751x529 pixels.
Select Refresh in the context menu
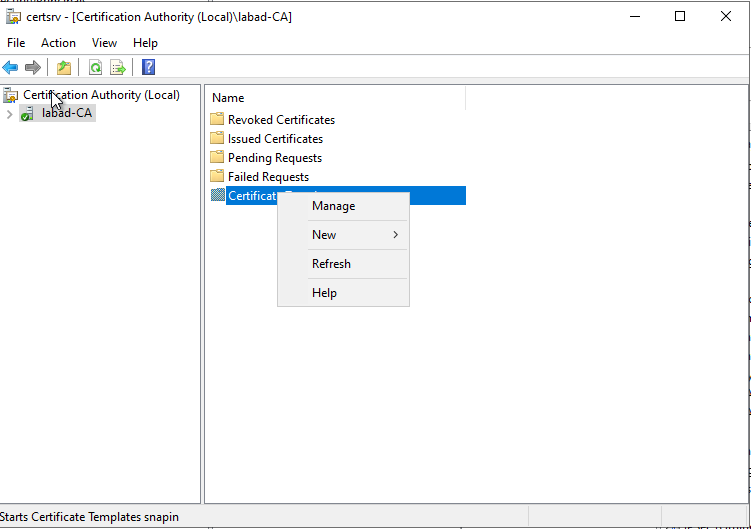(331, 264)
